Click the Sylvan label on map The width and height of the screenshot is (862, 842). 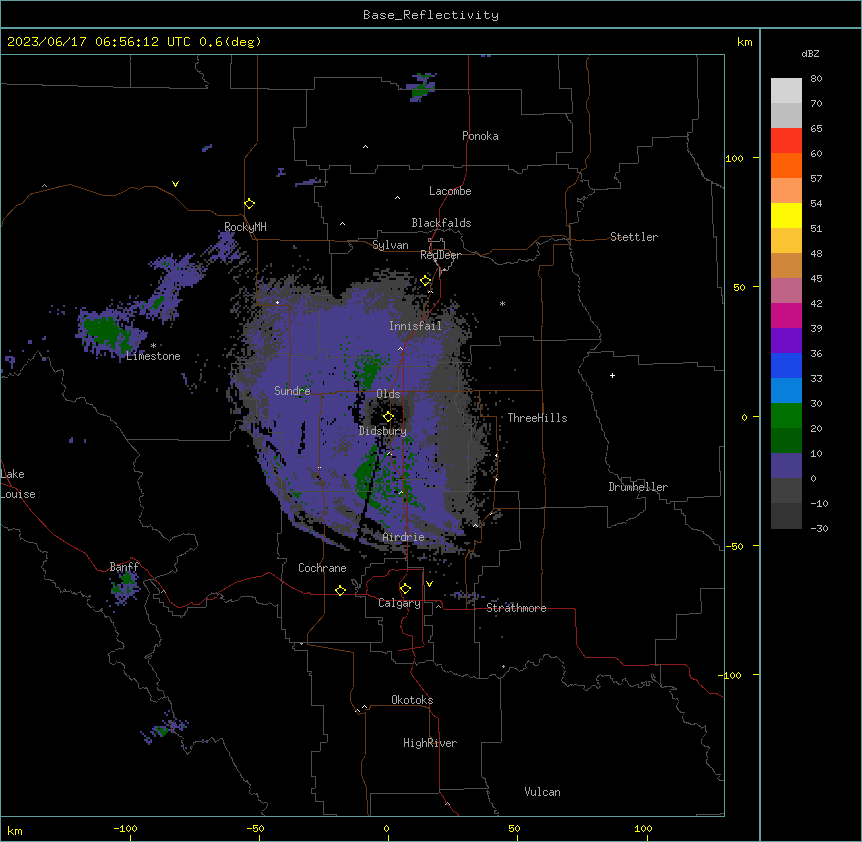point(390,245)
